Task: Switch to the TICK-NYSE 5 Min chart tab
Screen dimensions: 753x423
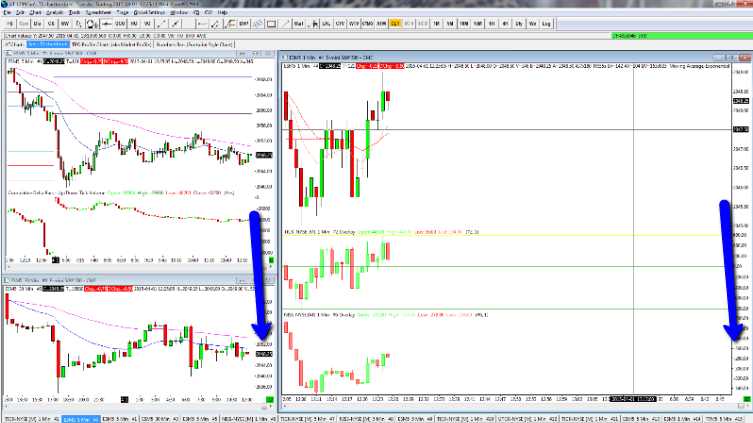Action: pyautogui.click(x=307, y=419)
